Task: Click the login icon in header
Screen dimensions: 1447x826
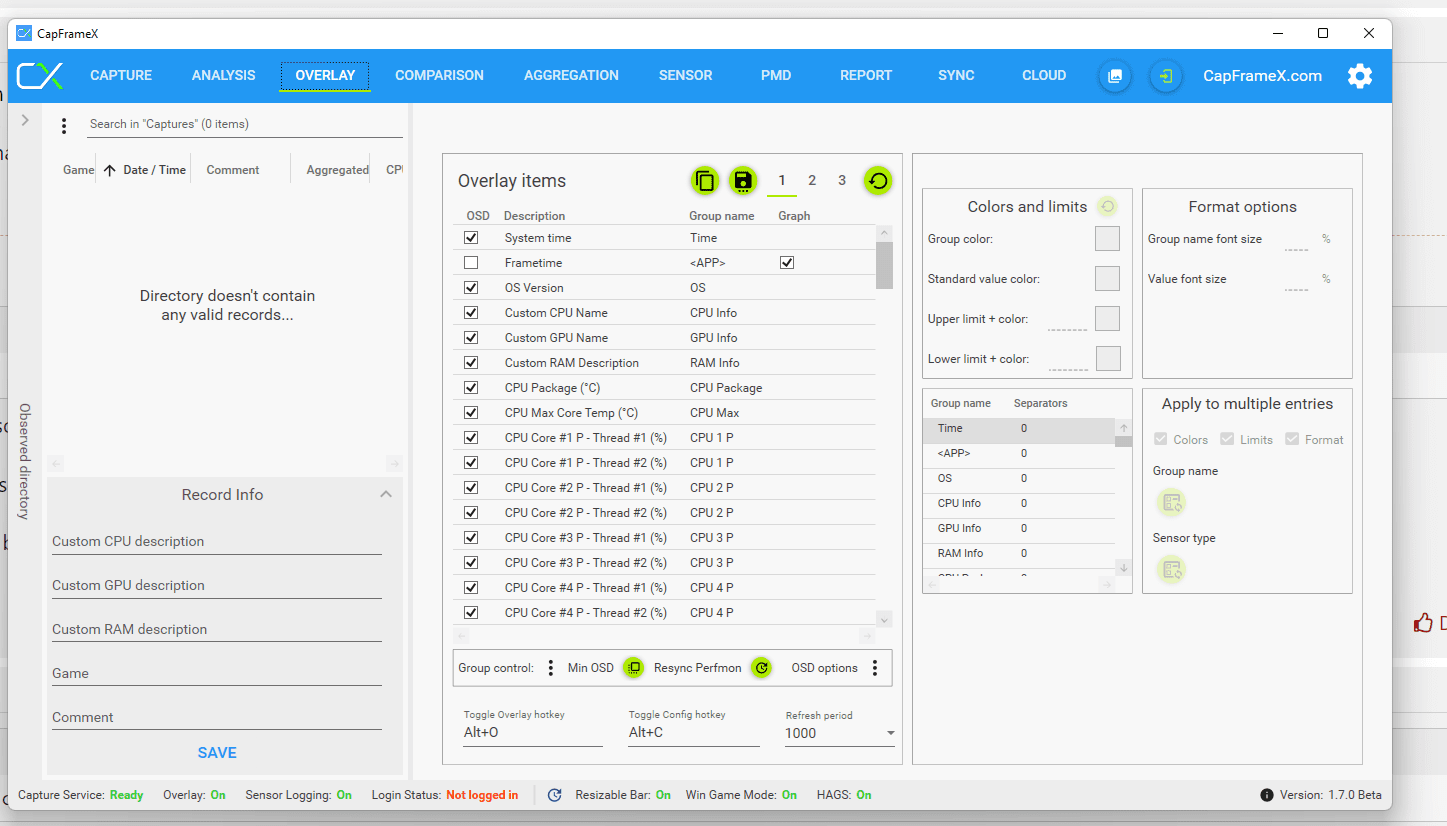Action: [1166, 76]
